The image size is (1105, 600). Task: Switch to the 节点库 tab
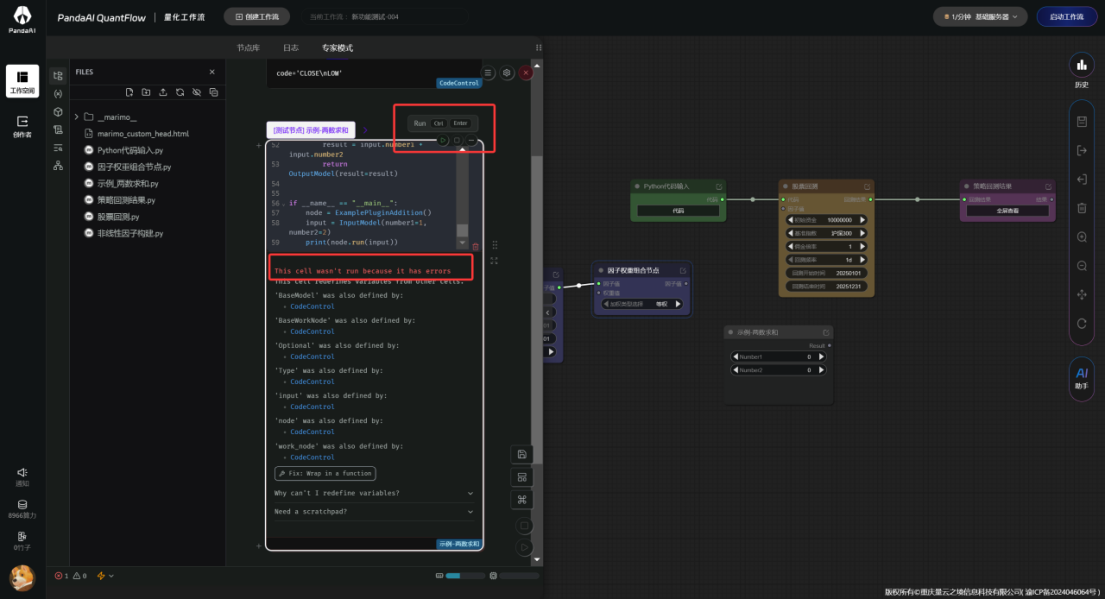click(248, 48)
